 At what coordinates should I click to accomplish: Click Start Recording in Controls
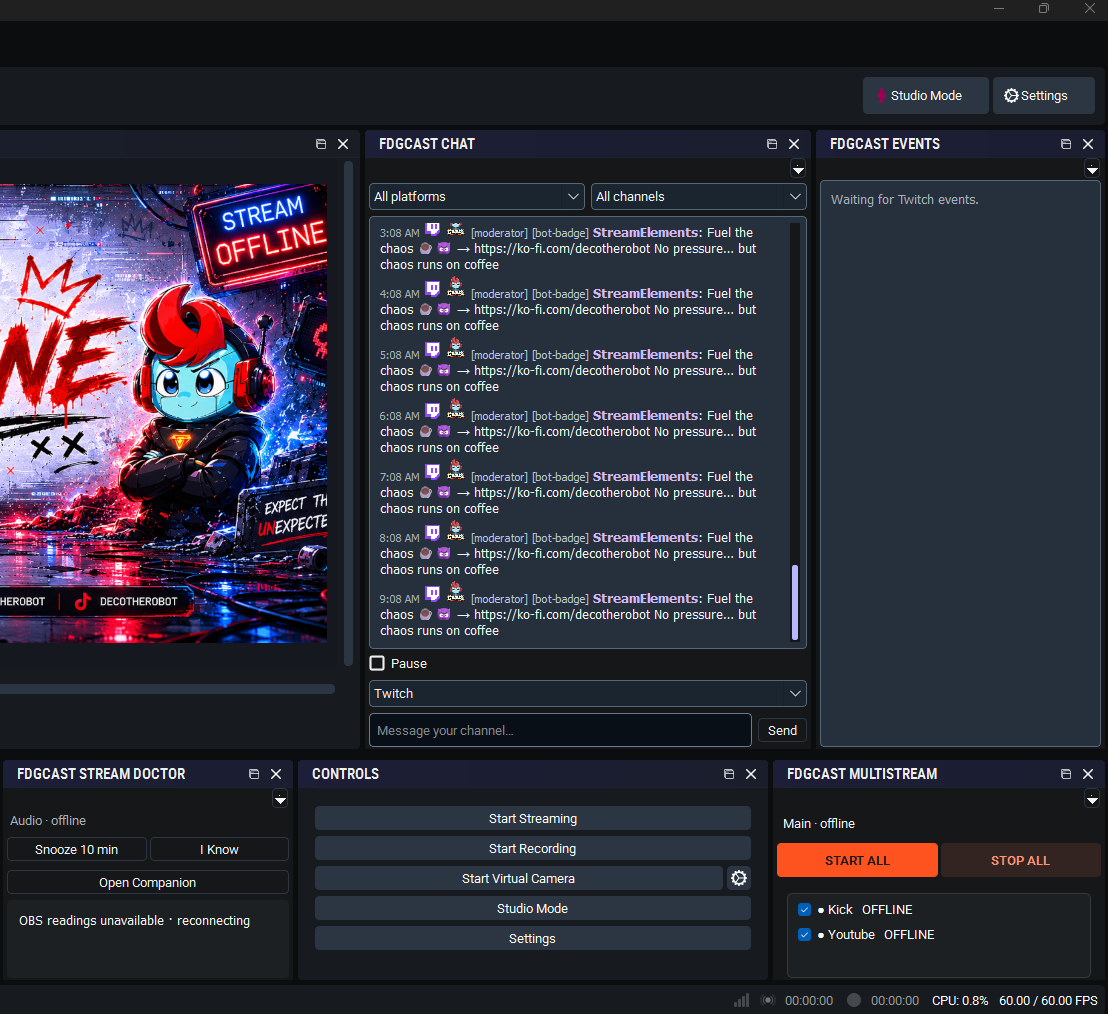tap(533, 848)
